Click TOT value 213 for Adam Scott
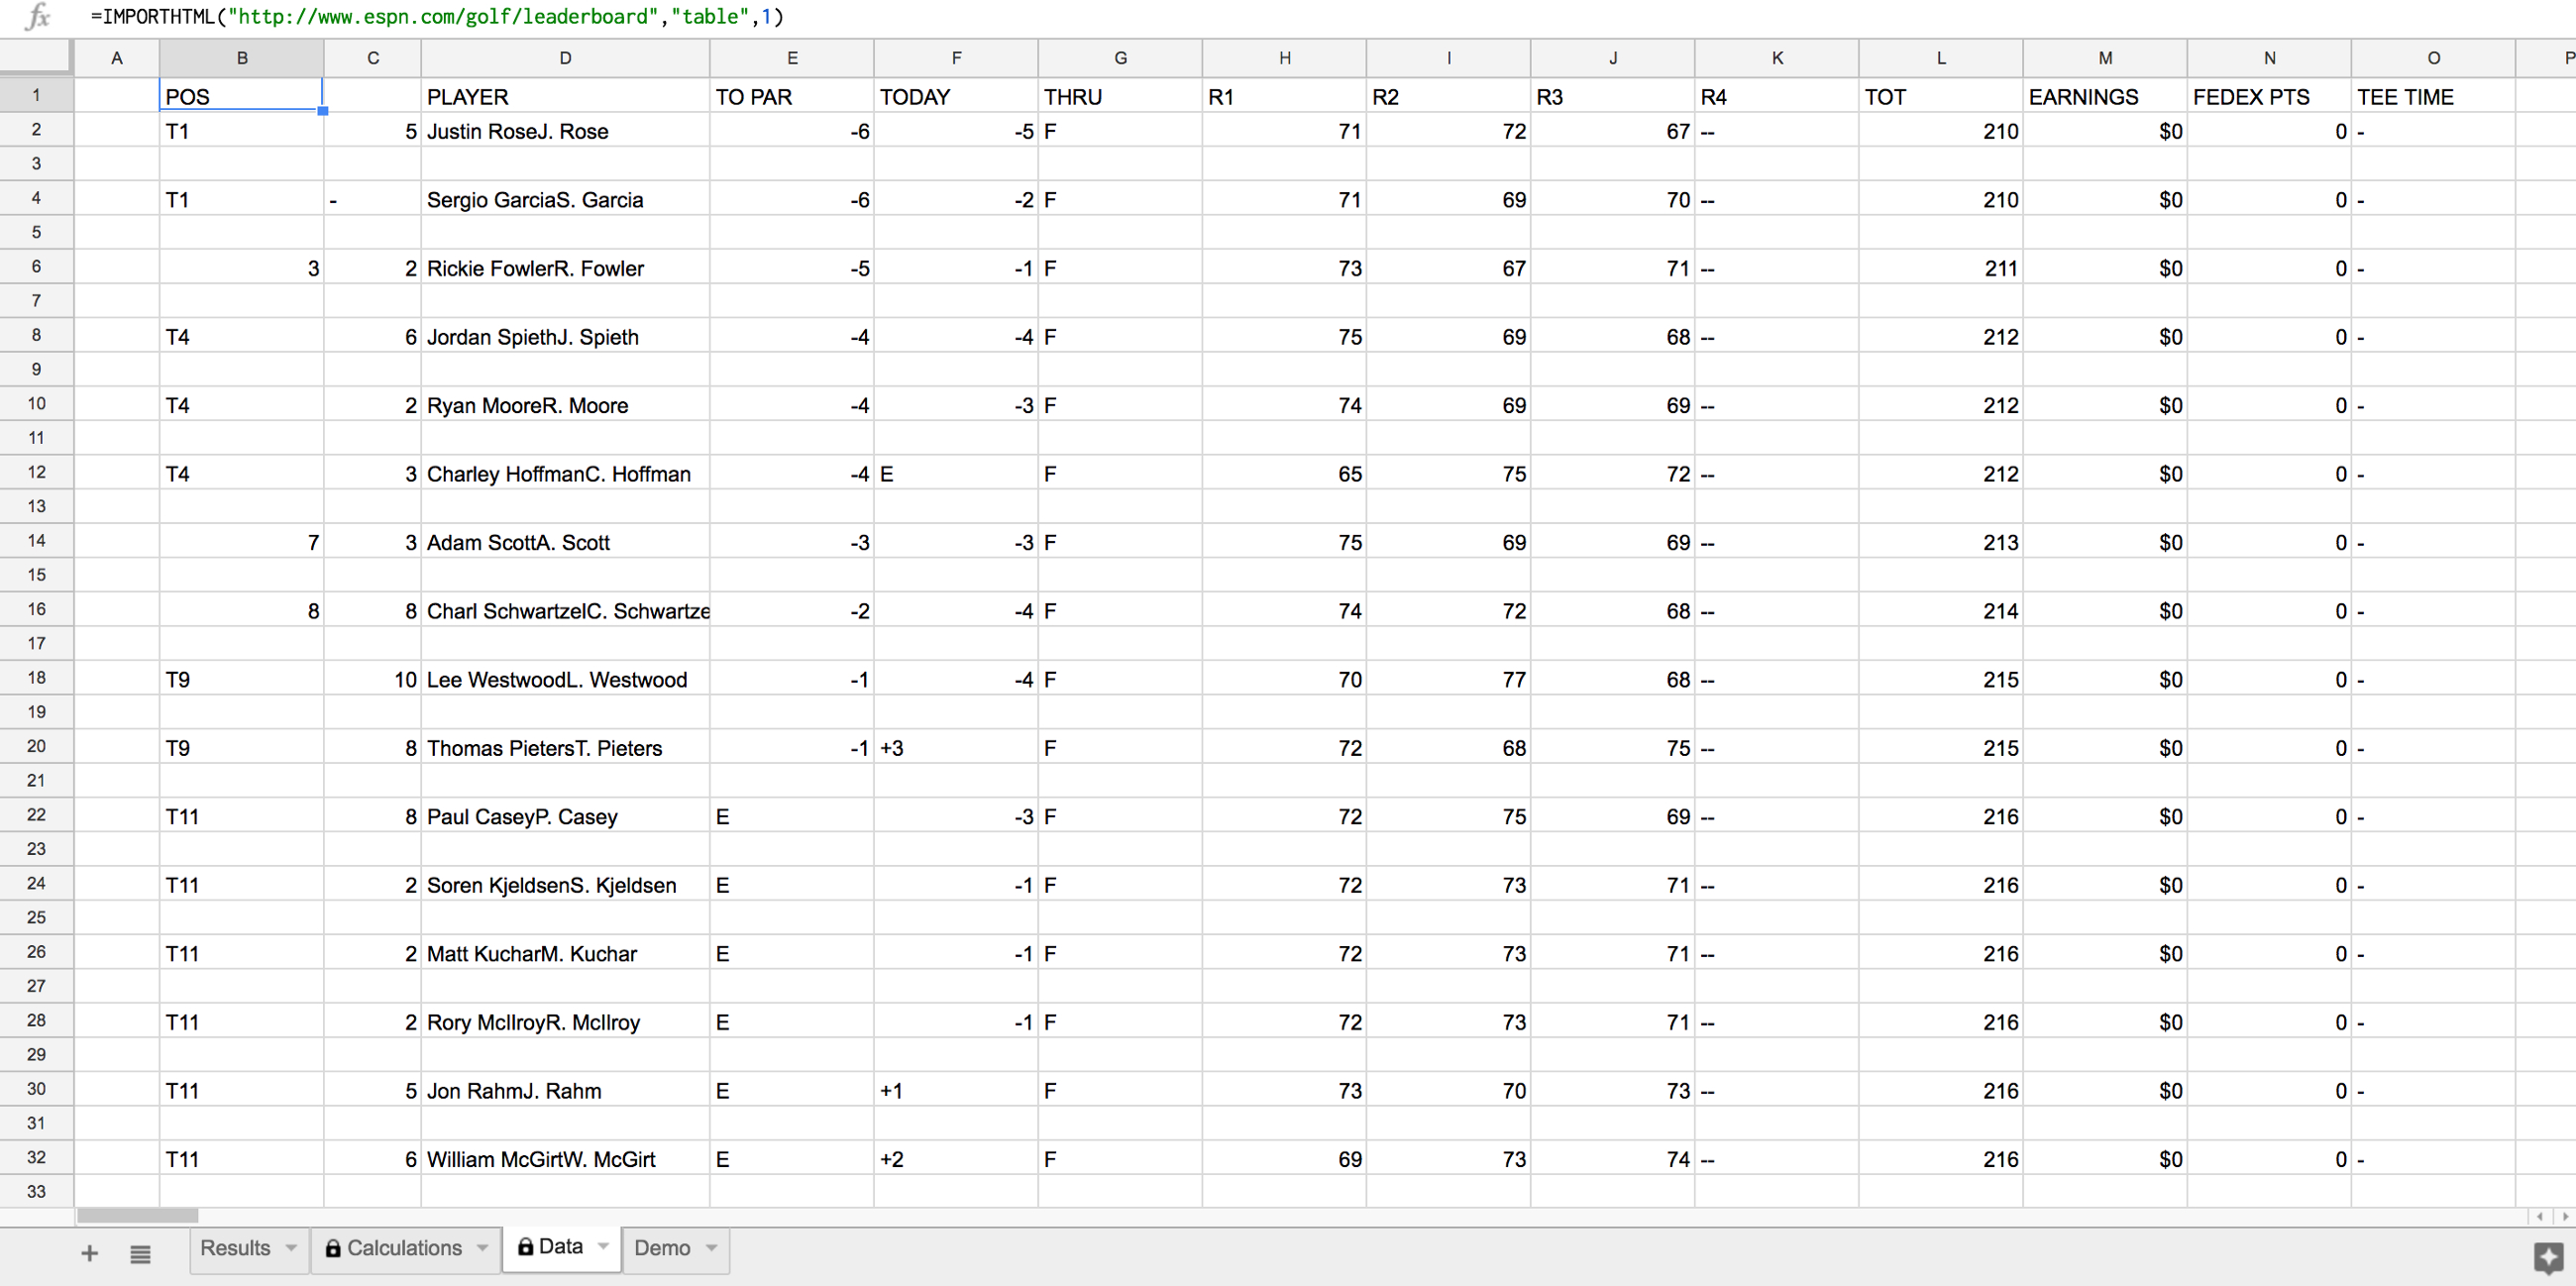The height and width of the screenshot is (1286, 2576). (1941, 542)
